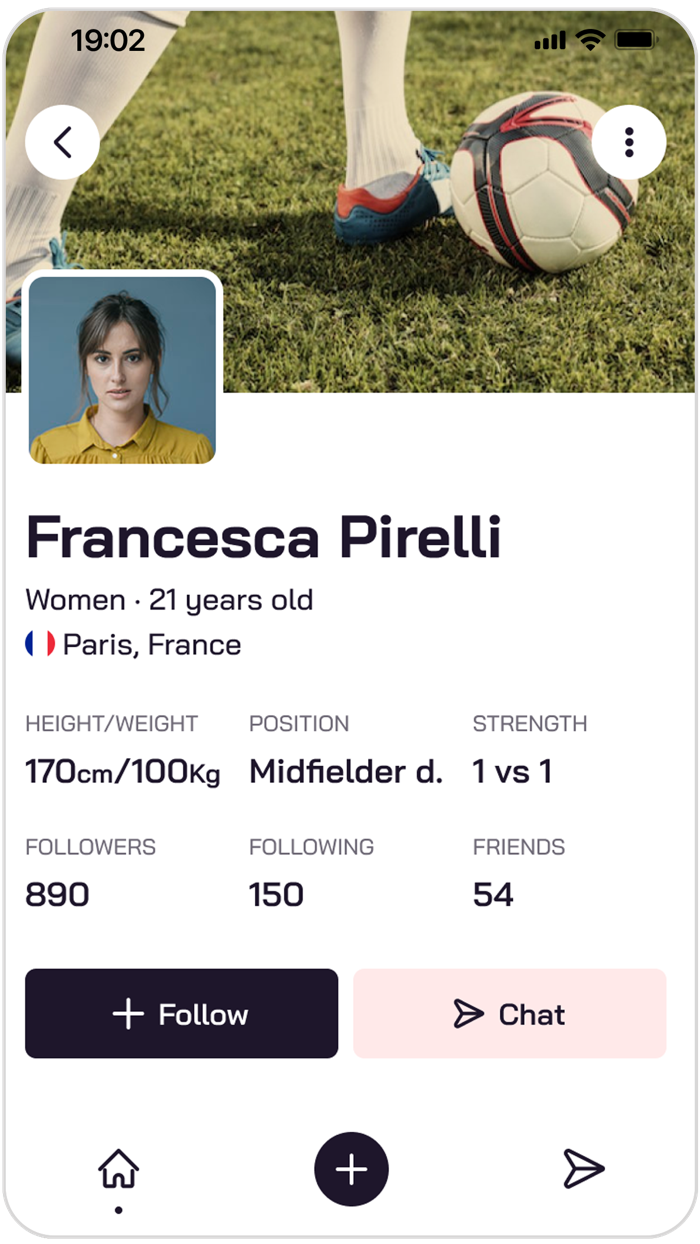
Task: Tap the French flag icon
Action: click(40, 644)
